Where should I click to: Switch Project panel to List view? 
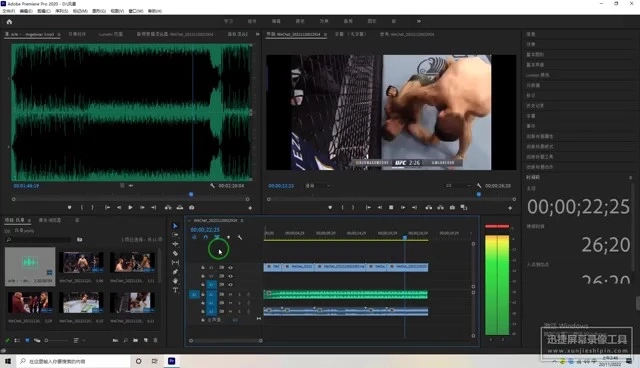point(17,340)
